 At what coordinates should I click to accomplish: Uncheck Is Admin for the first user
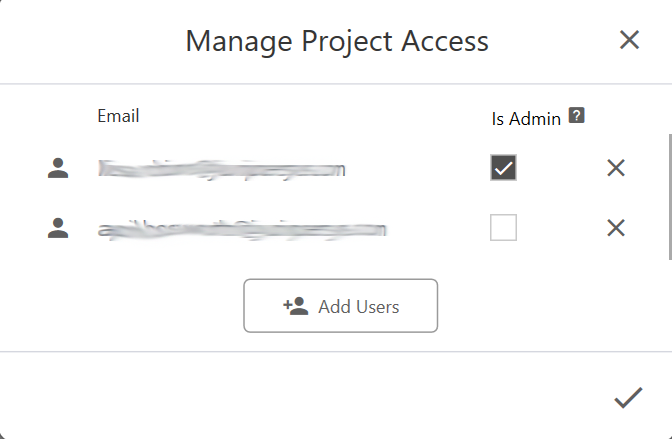pyautogui.click(x=503, y=168)
